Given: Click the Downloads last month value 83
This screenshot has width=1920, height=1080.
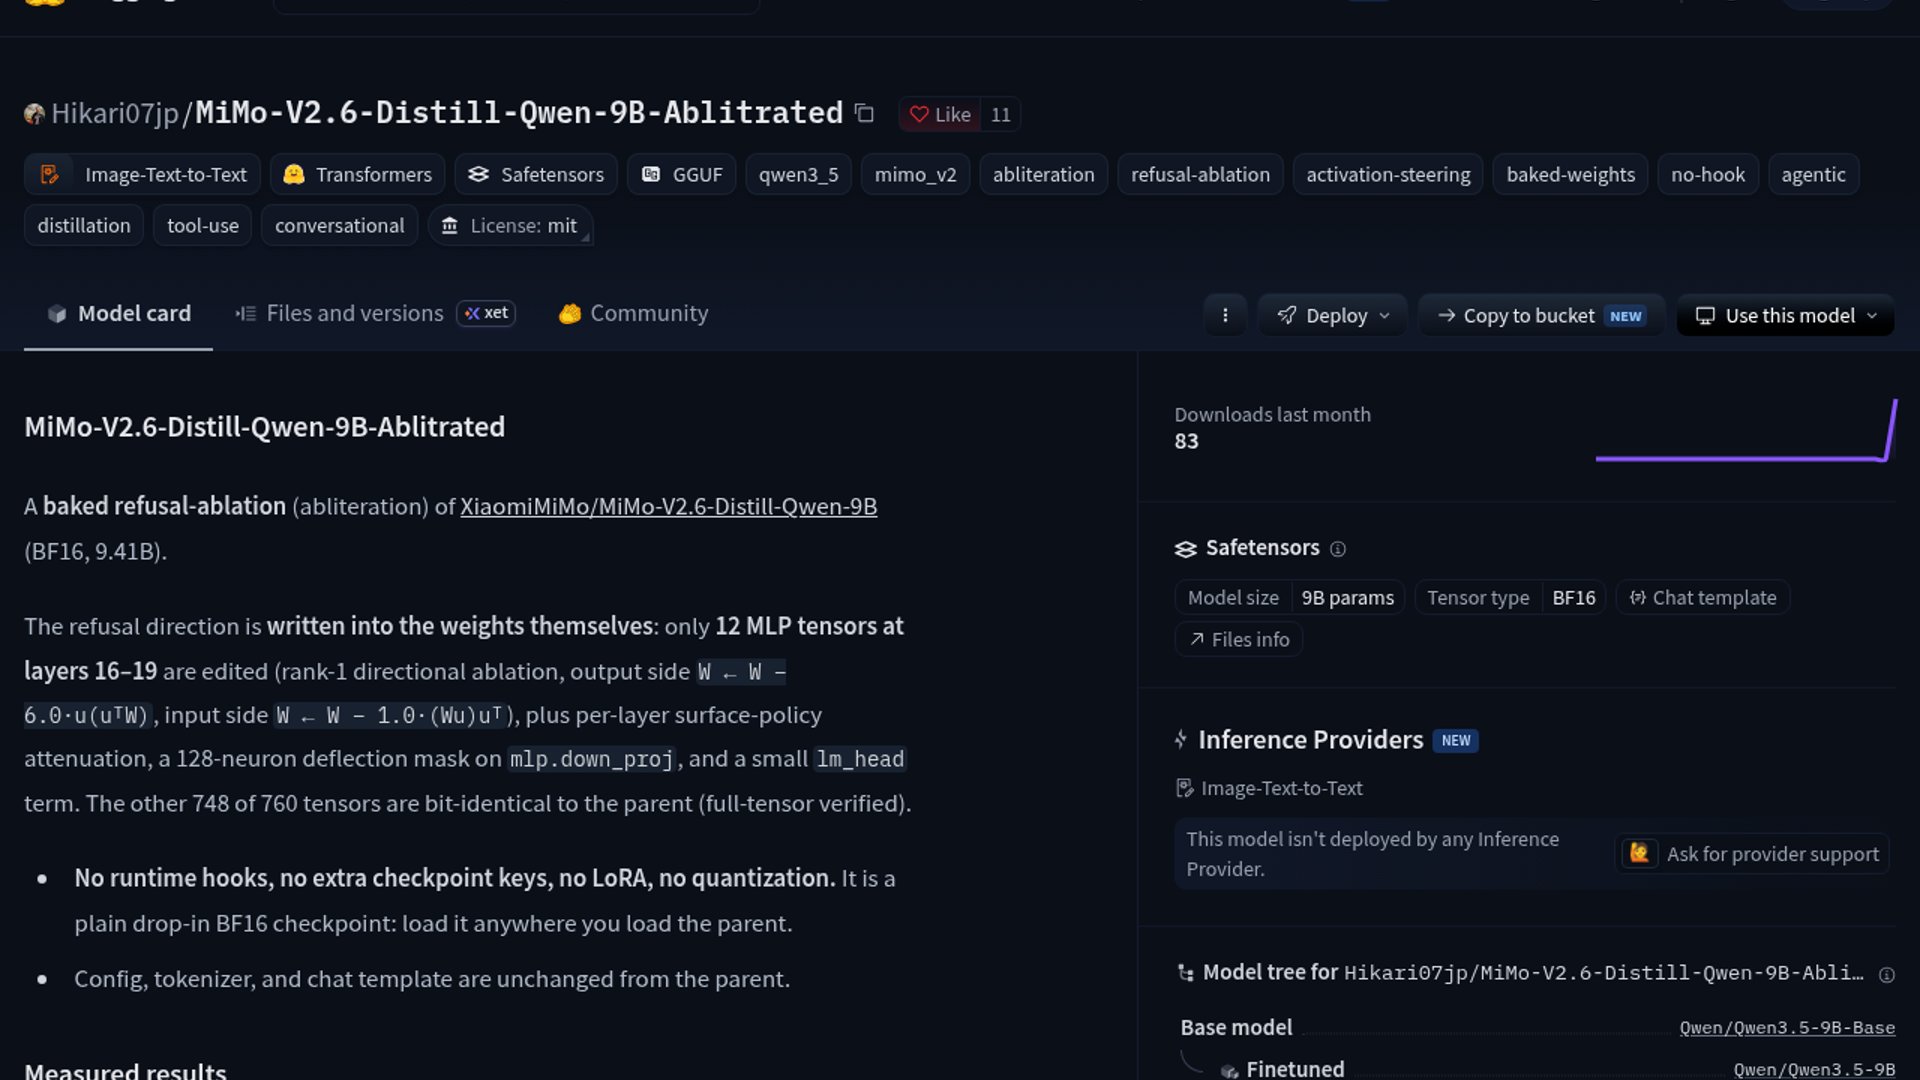Looking at the screenshot, I should 1186,442.
